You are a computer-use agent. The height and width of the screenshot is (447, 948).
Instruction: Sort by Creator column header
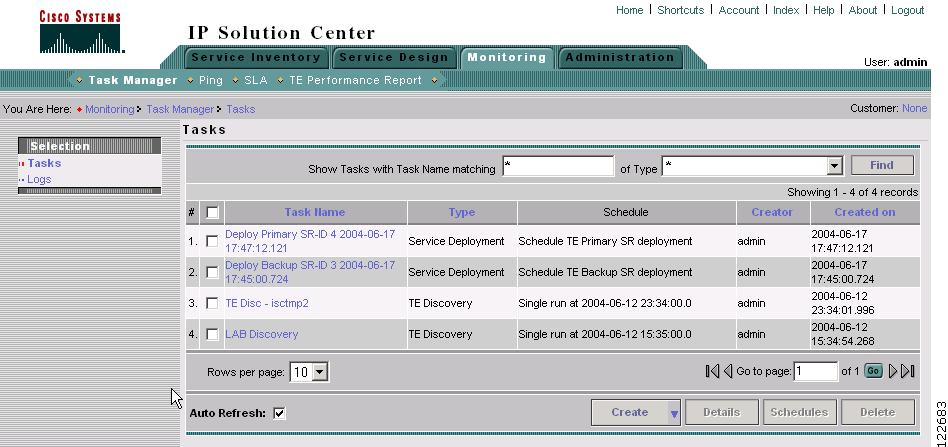pos(772,212)
